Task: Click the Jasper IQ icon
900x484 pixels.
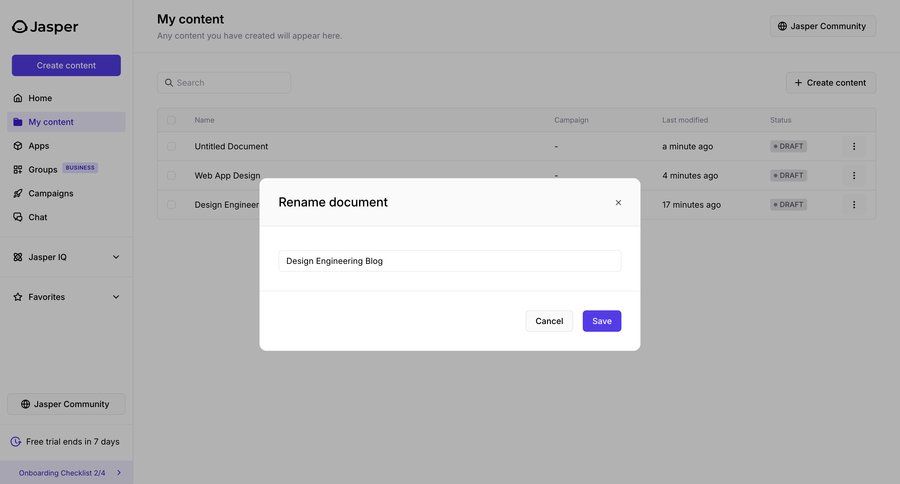Action: (x=18, y=257)
